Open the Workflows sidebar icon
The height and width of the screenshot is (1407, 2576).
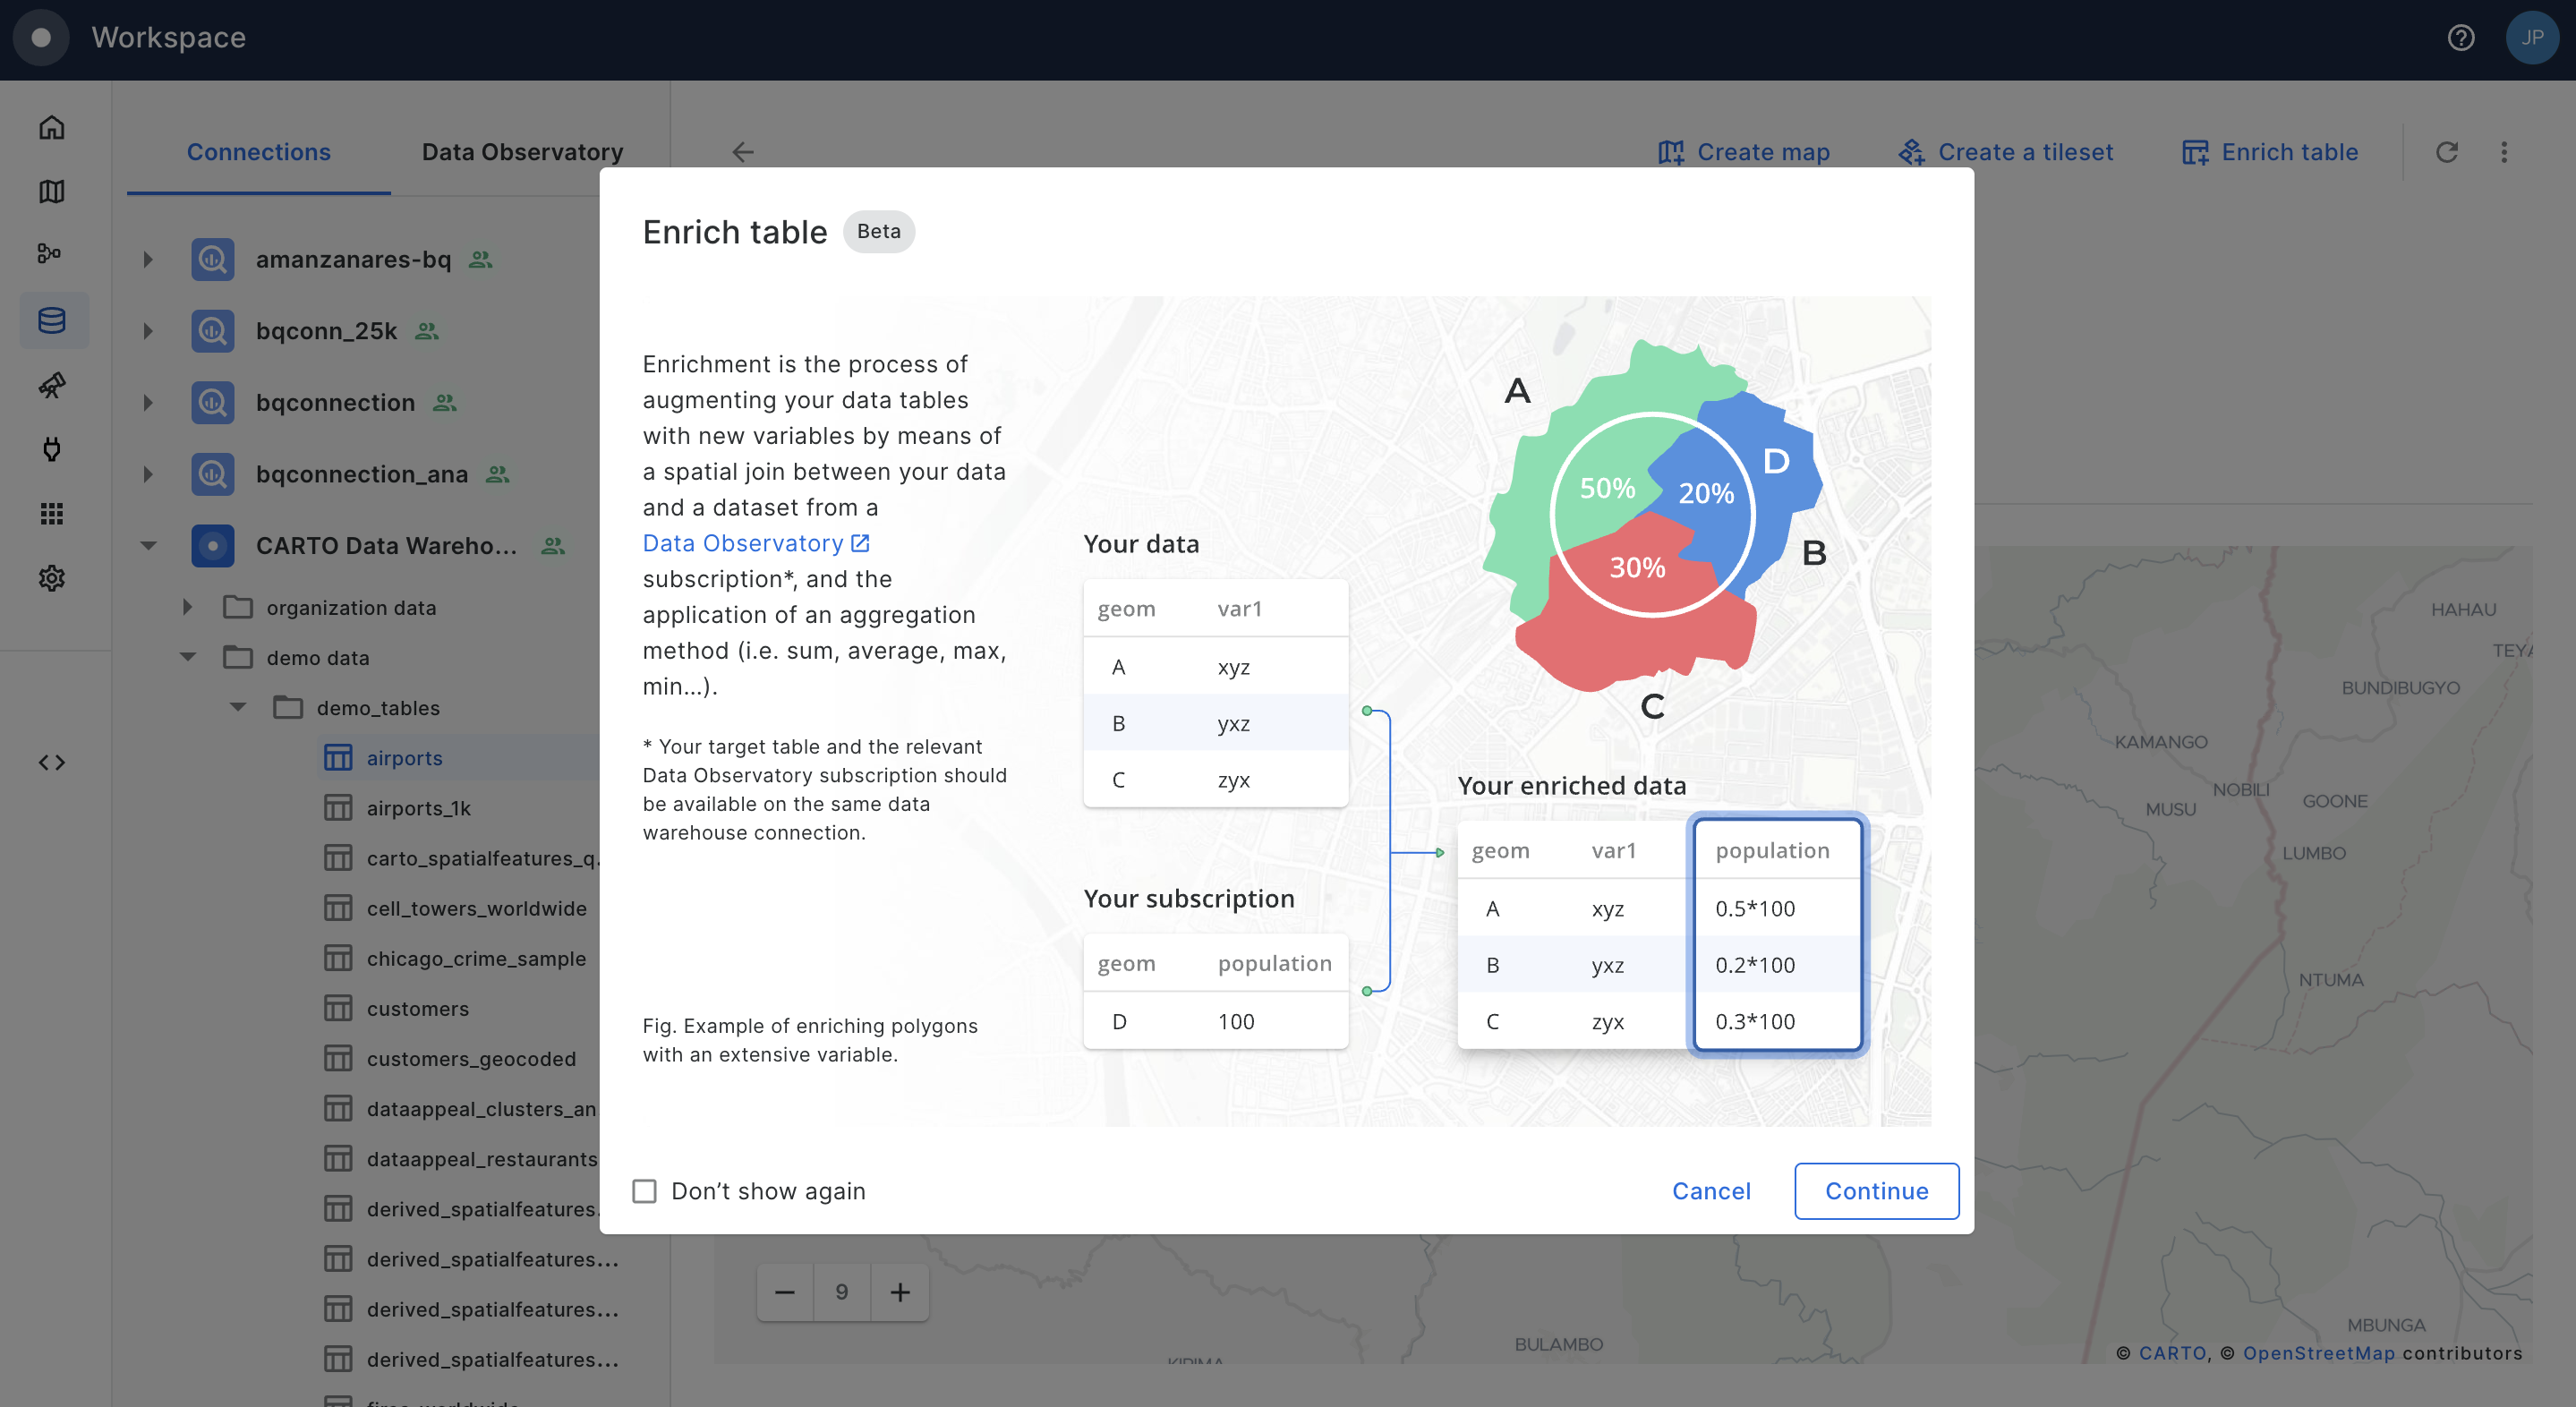tap(50, 254)
